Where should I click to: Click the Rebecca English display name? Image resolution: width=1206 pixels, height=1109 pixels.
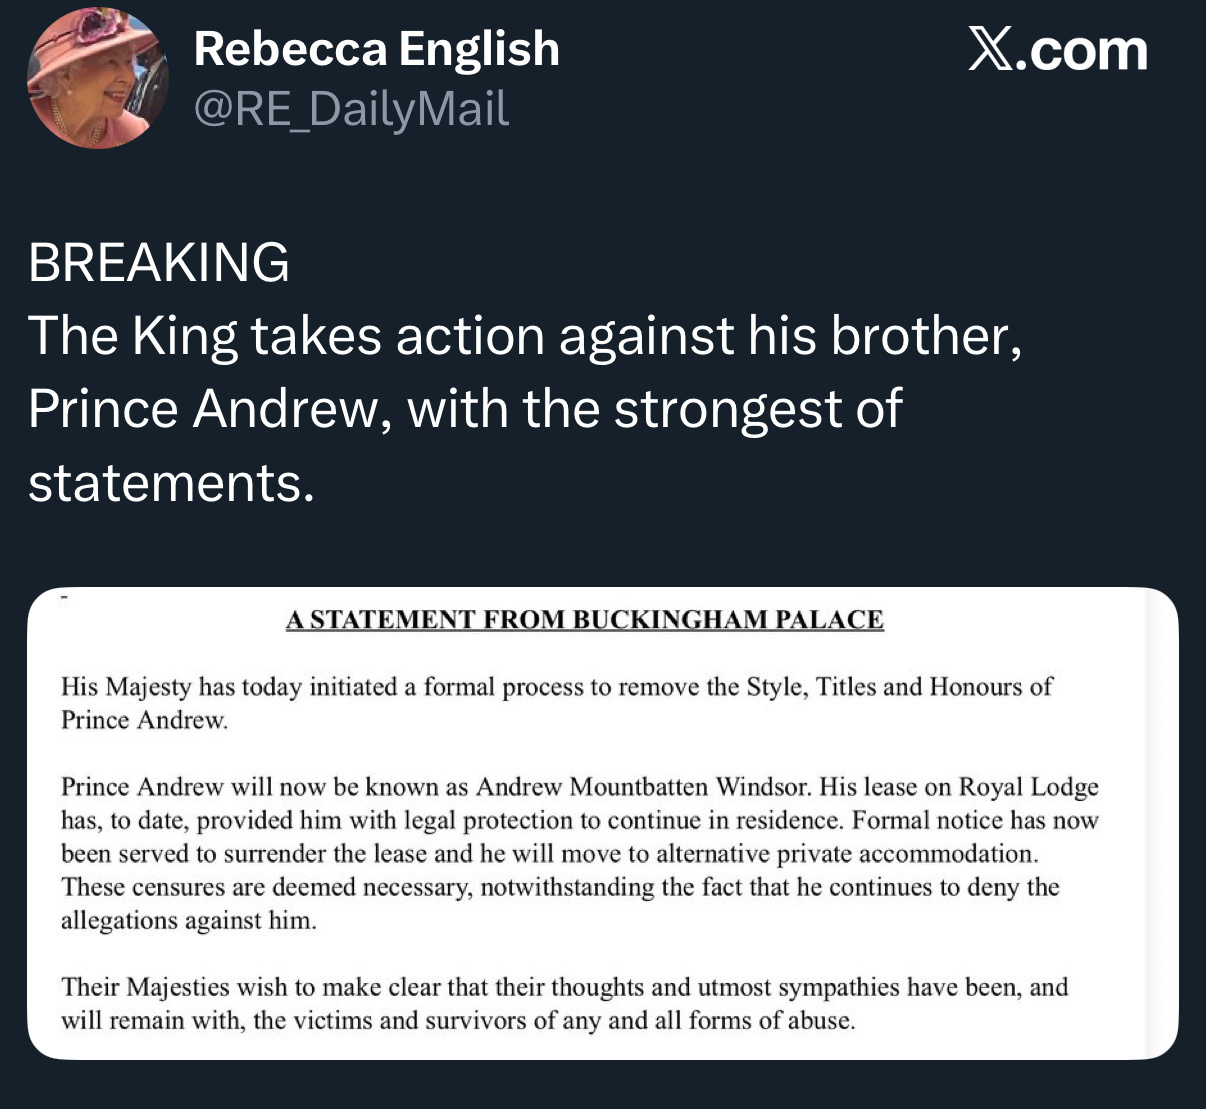[x=376, y=49]
